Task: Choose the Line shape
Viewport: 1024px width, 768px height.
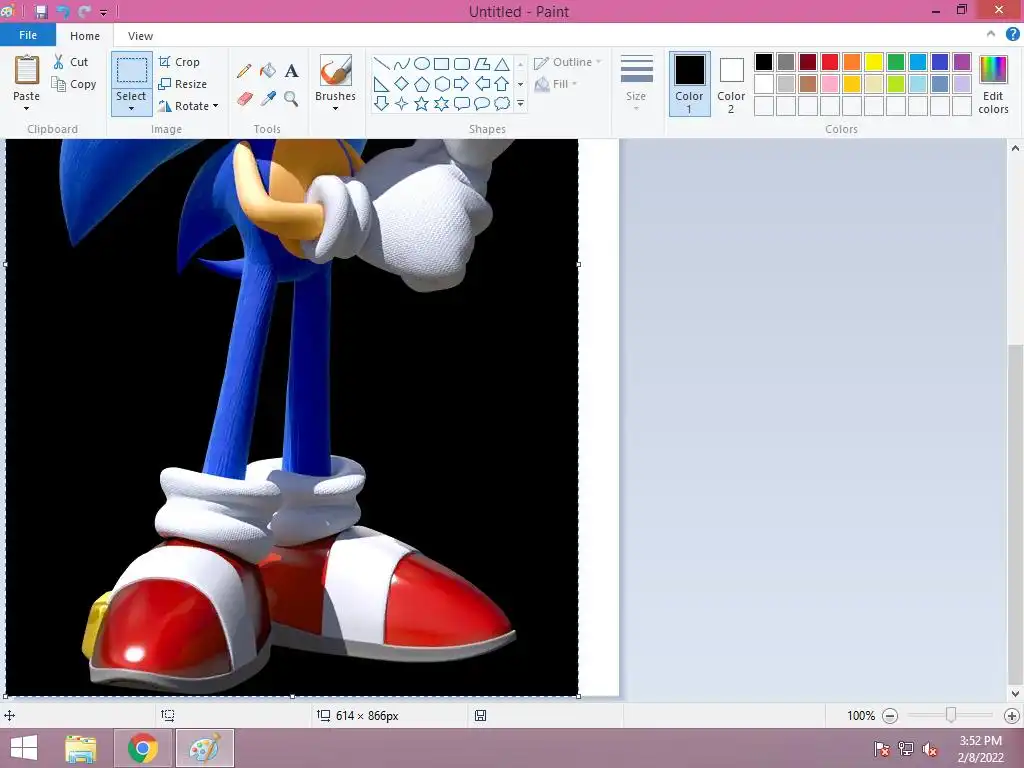Action: point(381,64)
